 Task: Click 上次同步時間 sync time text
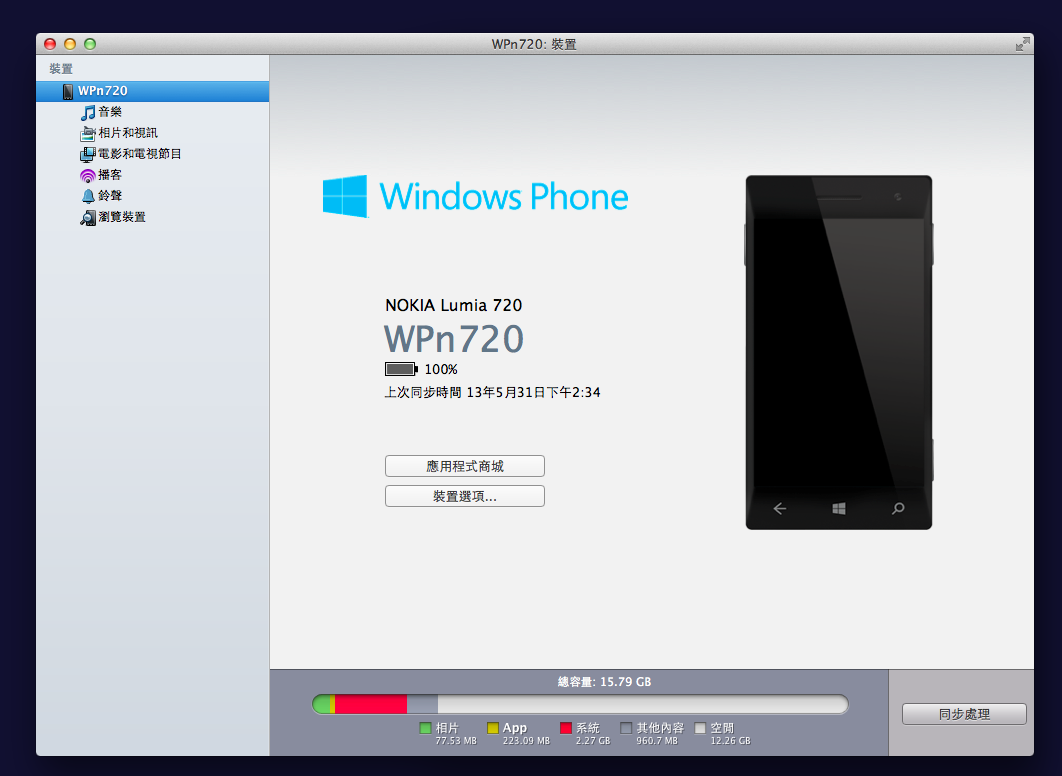tap(492, 392)
